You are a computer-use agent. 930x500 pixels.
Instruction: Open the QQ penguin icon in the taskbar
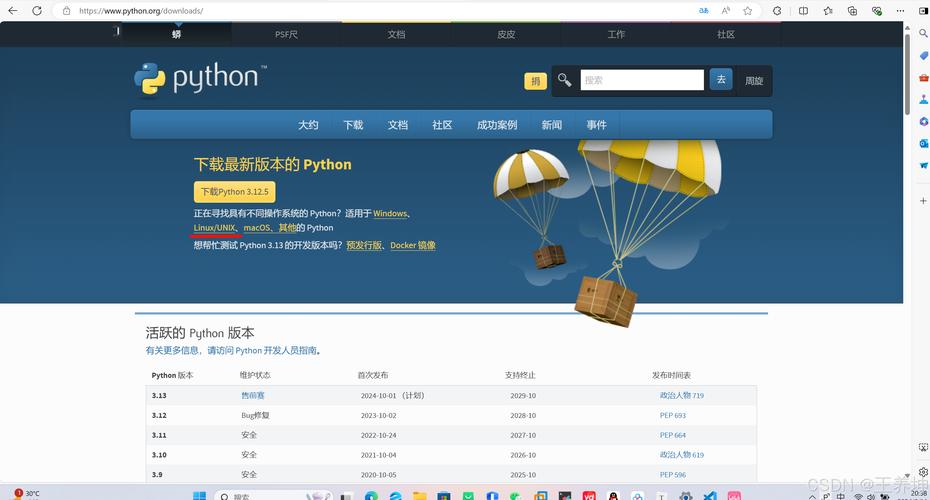(613, 496)
